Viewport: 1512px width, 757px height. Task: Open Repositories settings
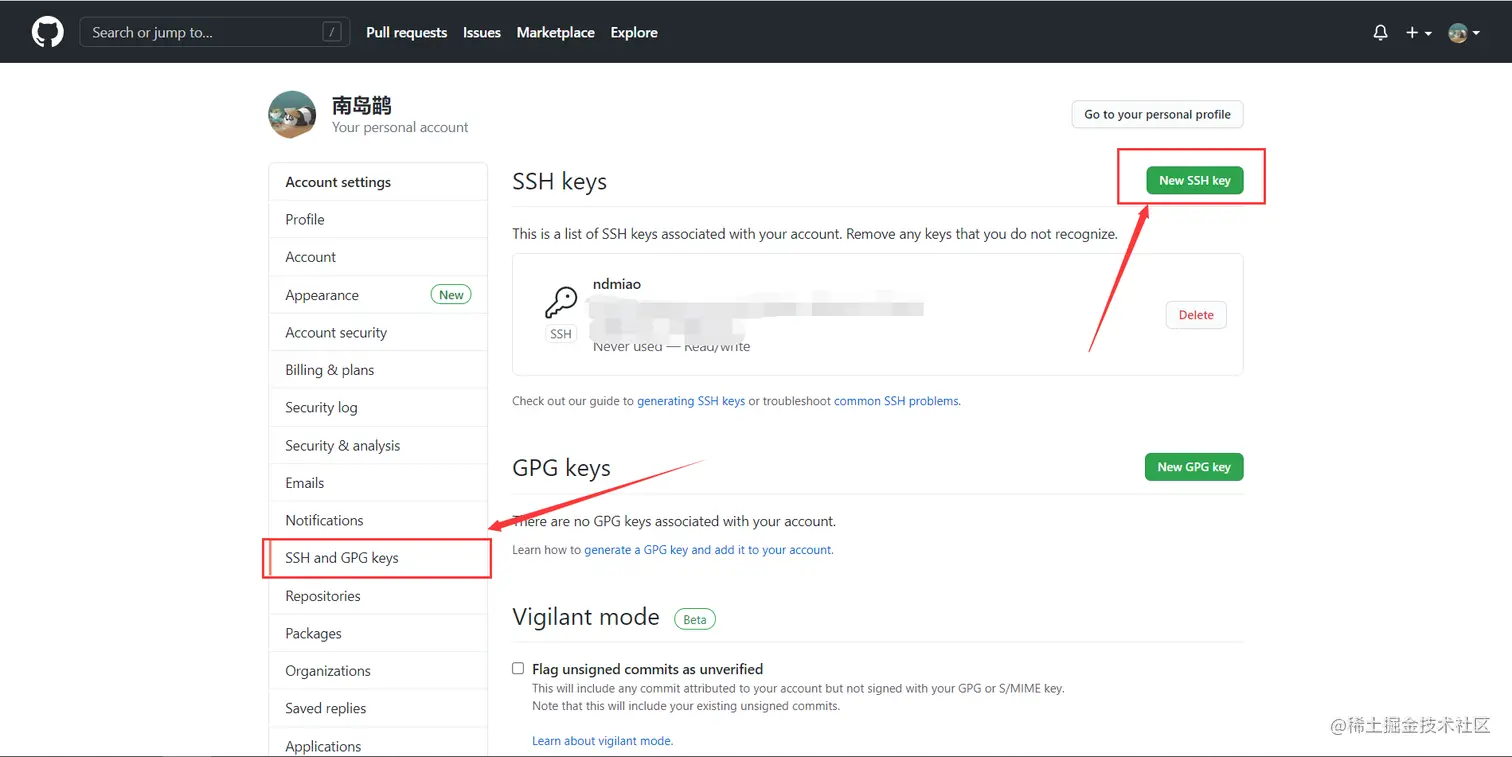[378, 596]
